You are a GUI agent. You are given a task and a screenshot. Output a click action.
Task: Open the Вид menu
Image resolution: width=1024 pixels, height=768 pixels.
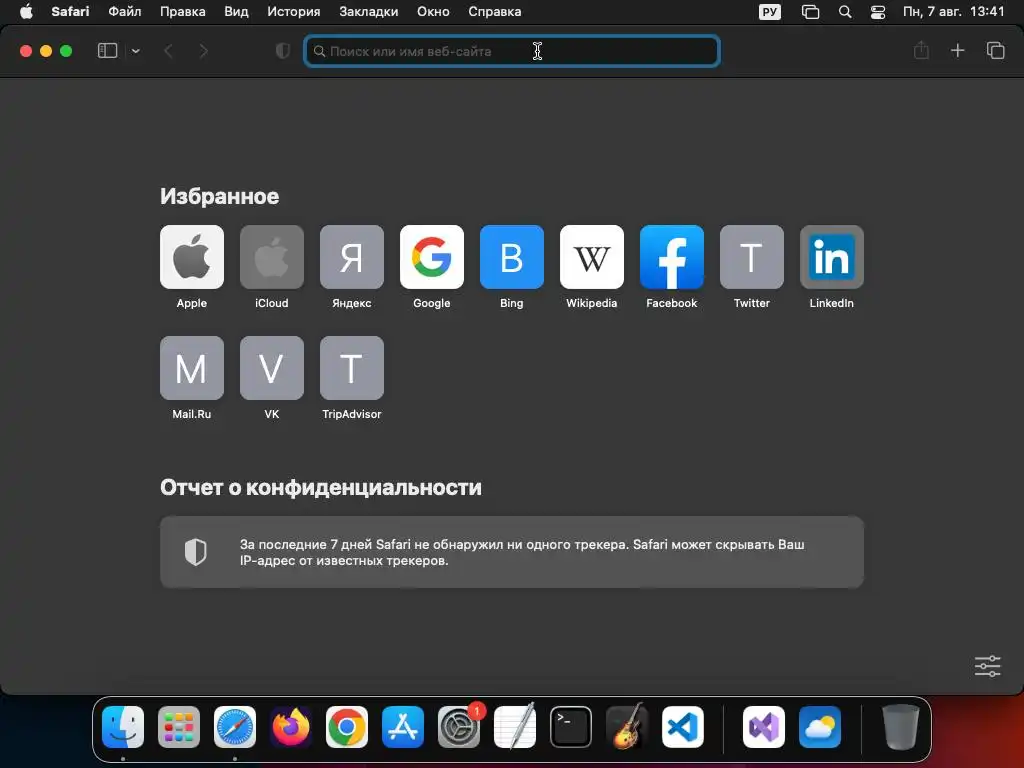tap(236, 12)
